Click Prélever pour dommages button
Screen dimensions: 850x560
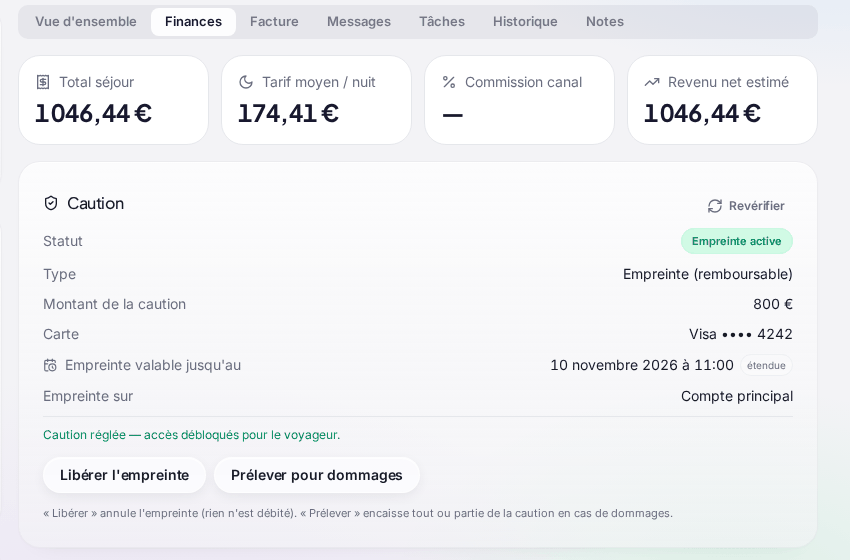coord(317,475)
